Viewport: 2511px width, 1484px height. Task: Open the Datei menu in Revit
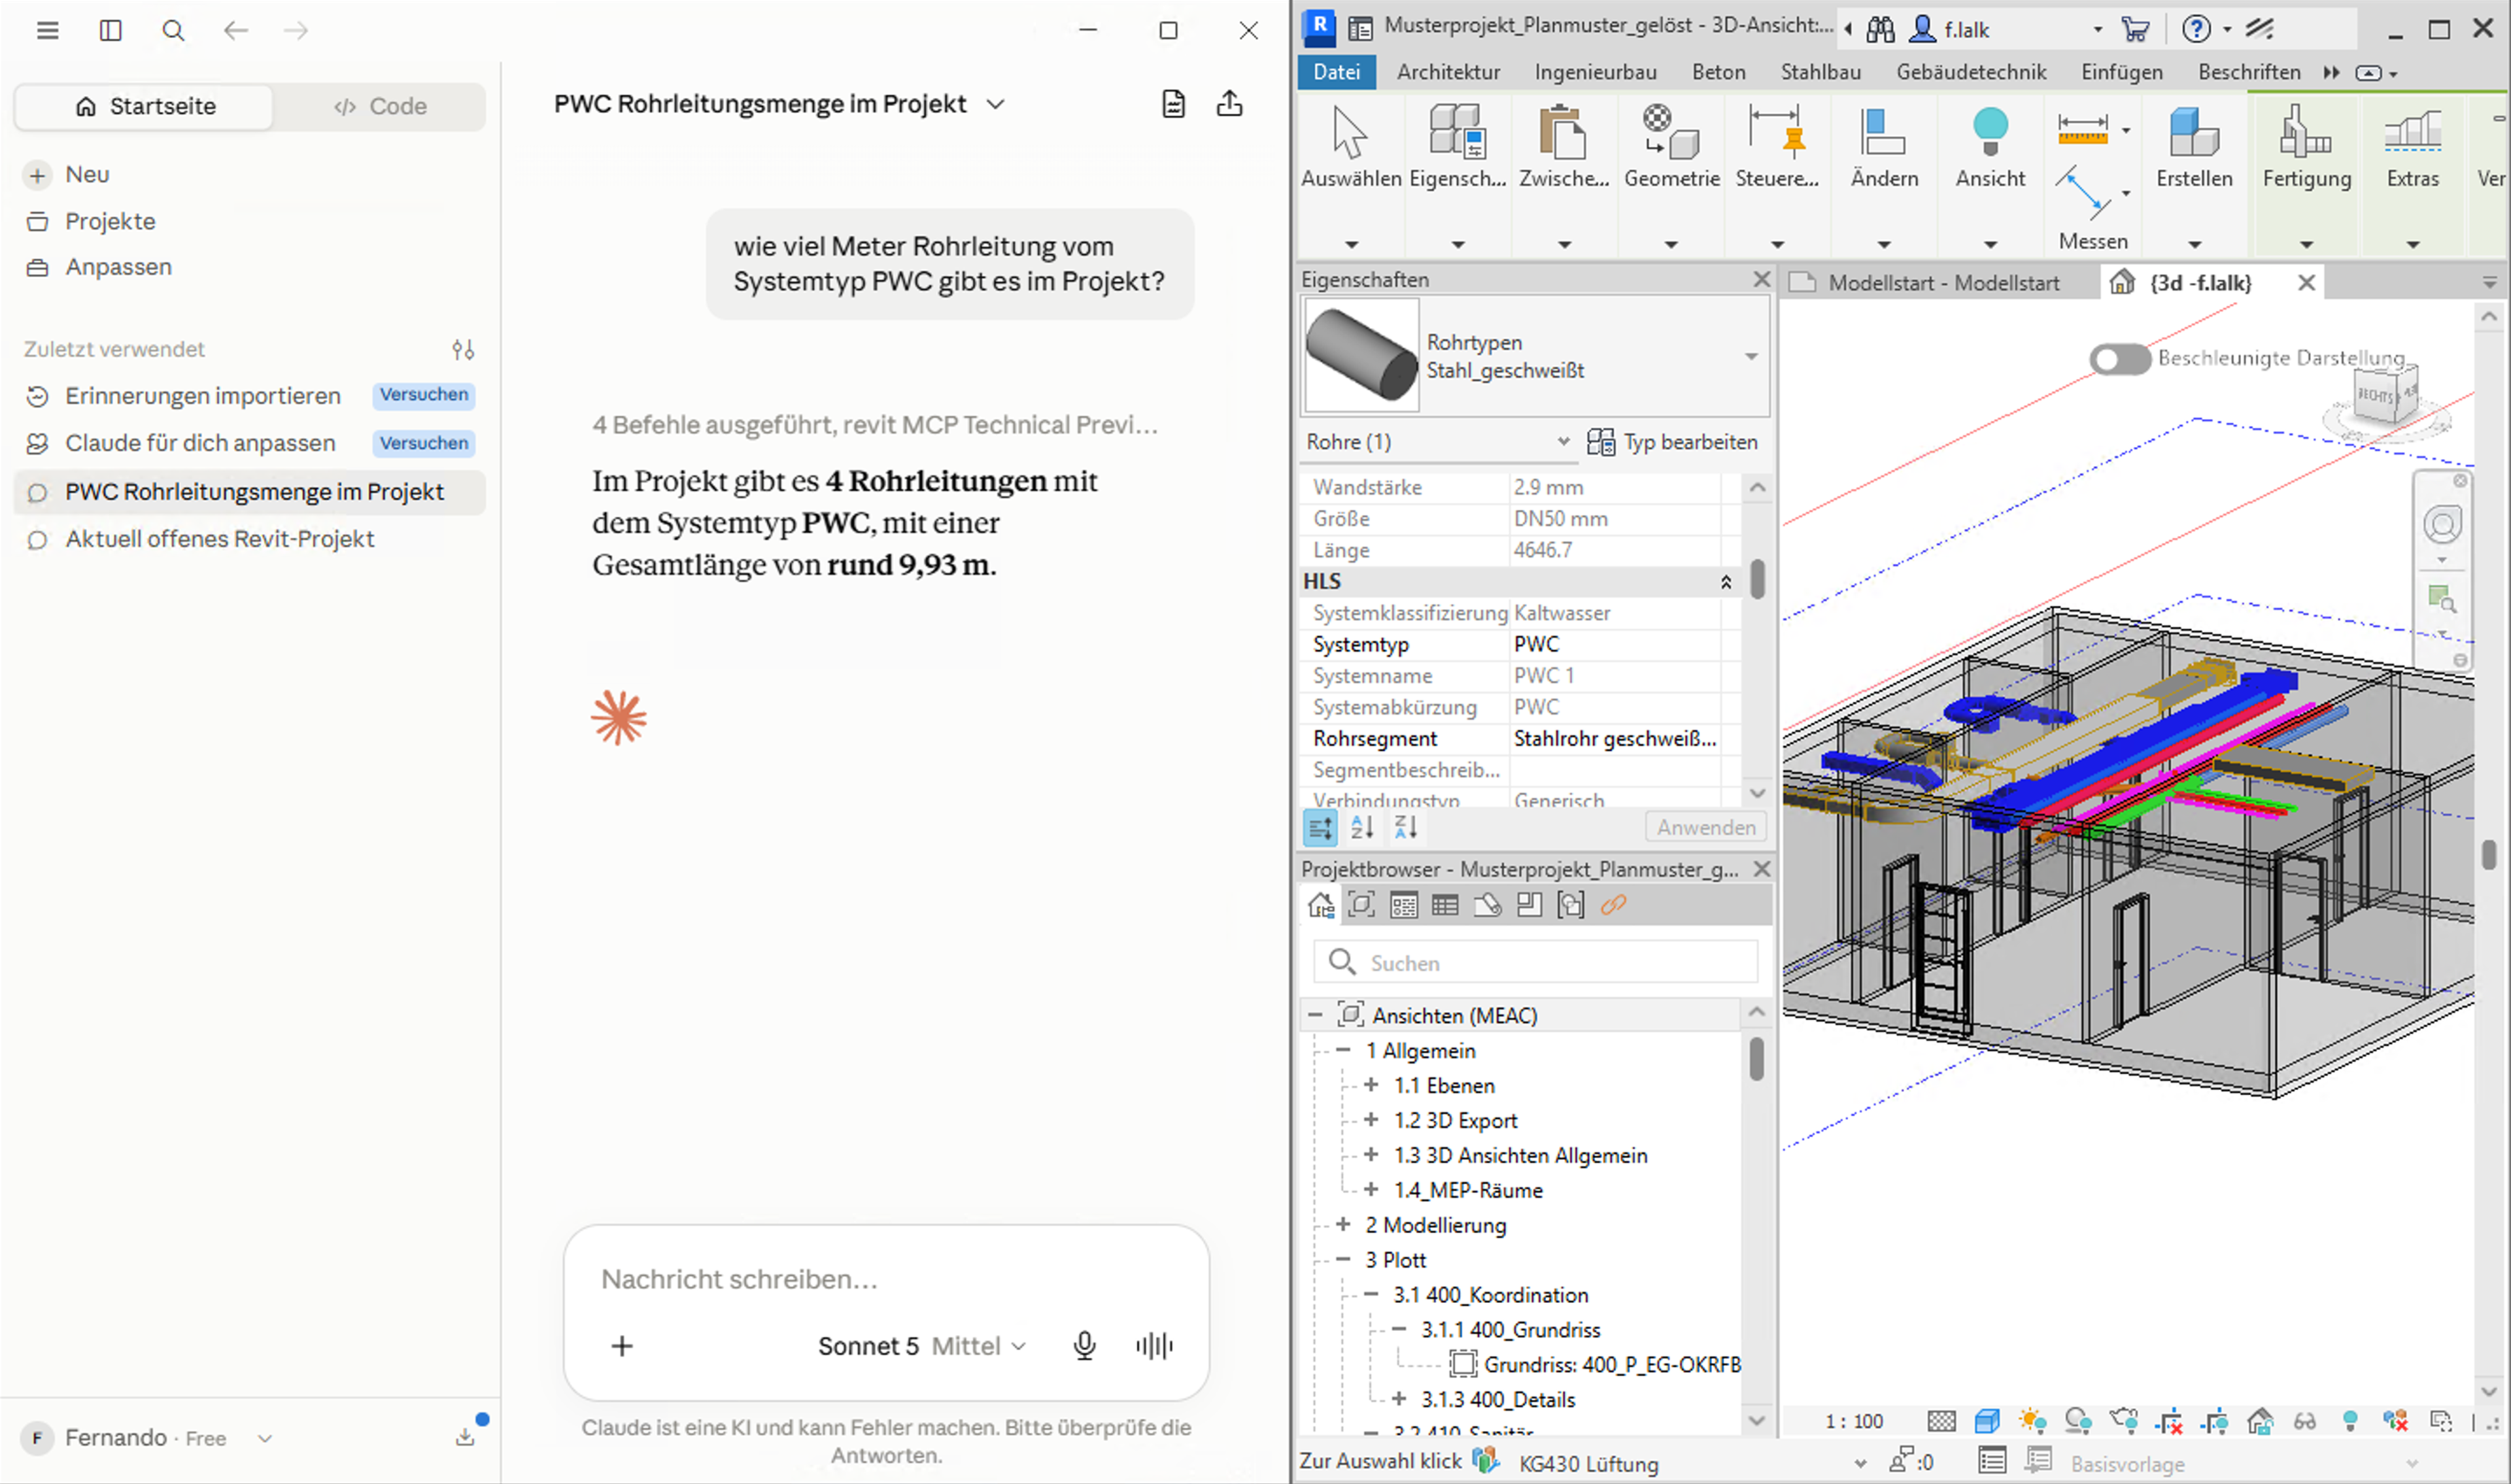click(1336, 72)
